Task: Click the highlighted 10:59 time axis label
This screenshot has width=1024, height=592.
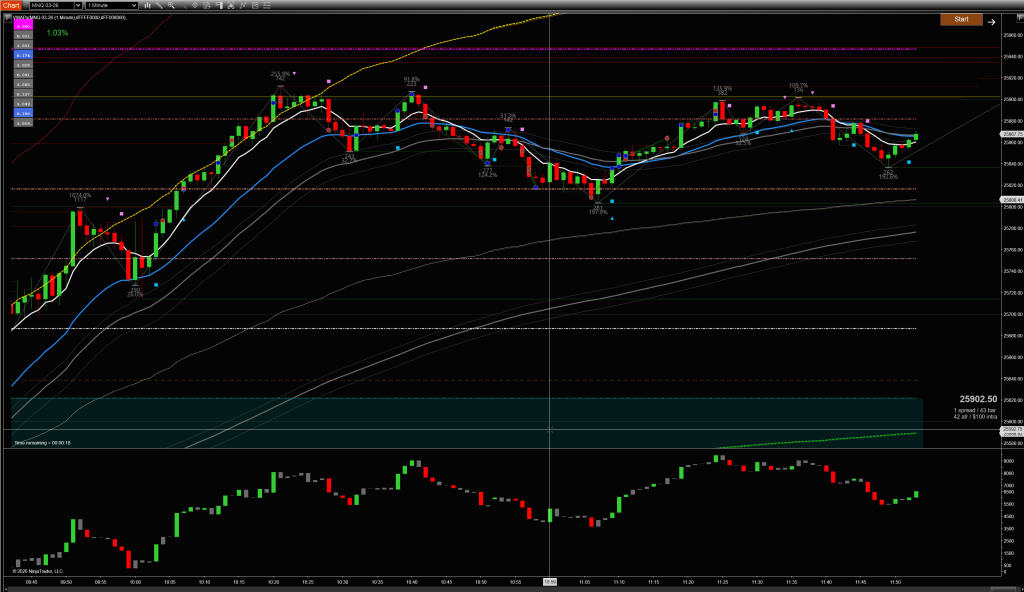Action: tap(549, 581)
